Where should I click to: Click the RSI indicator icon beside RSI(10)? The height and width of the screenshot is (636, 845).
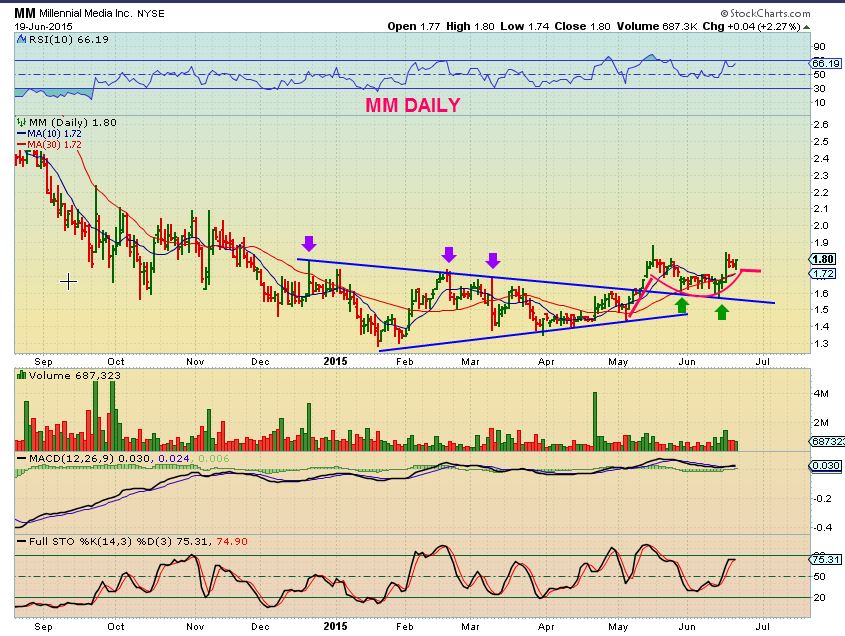pos(22,39)
